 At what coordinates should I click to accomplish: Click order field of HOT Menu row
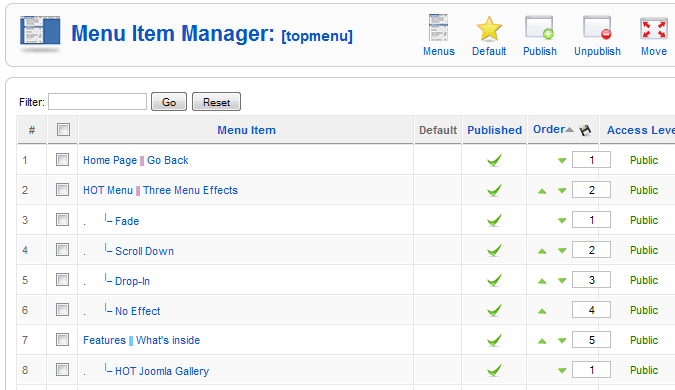[x=591, y=190]
